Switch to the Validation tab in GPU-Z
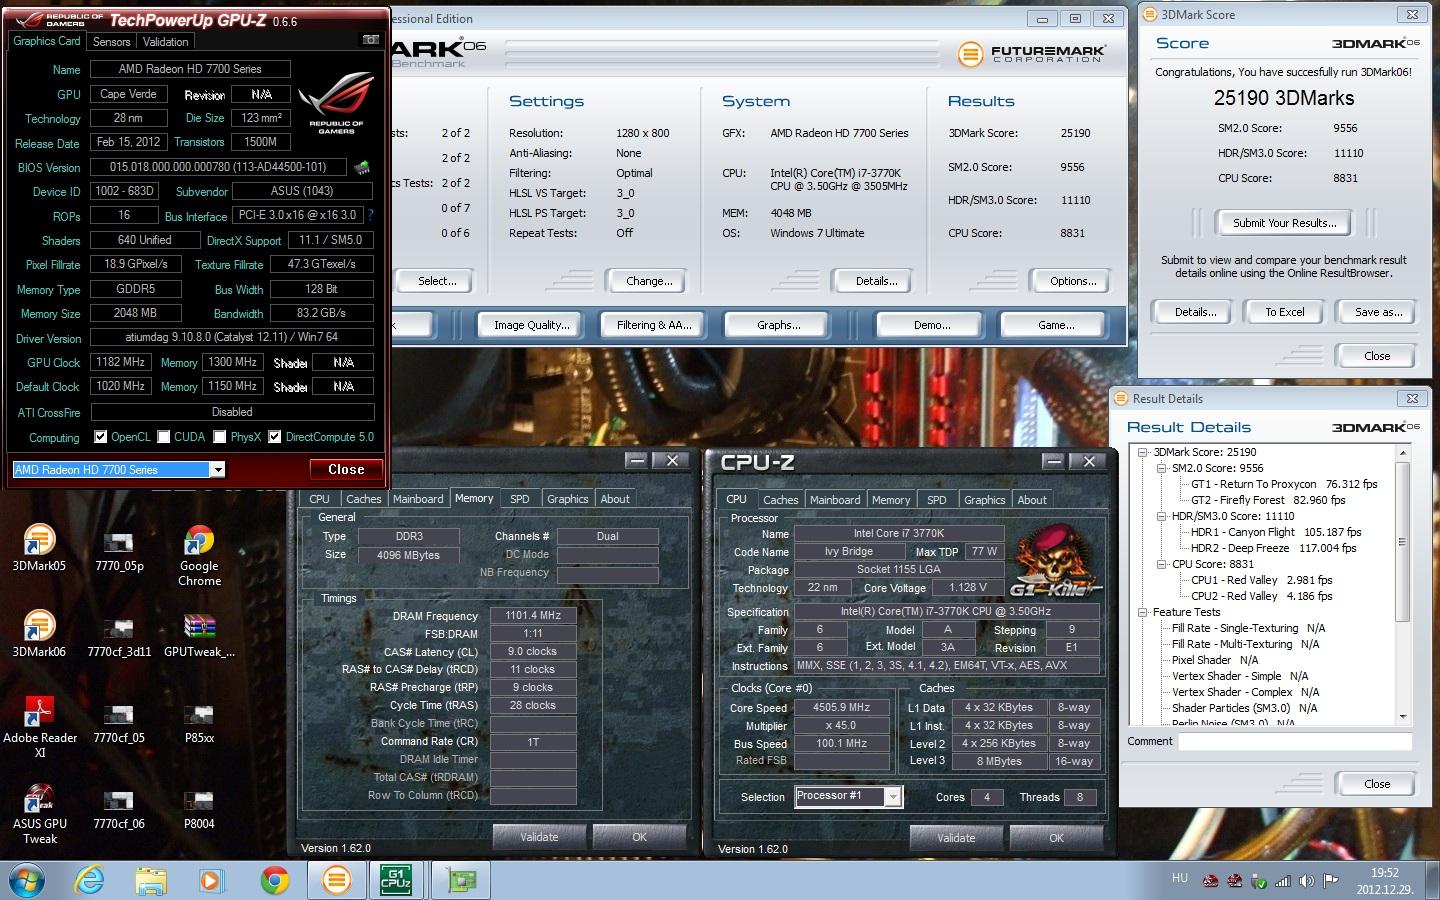 [165, 42]
